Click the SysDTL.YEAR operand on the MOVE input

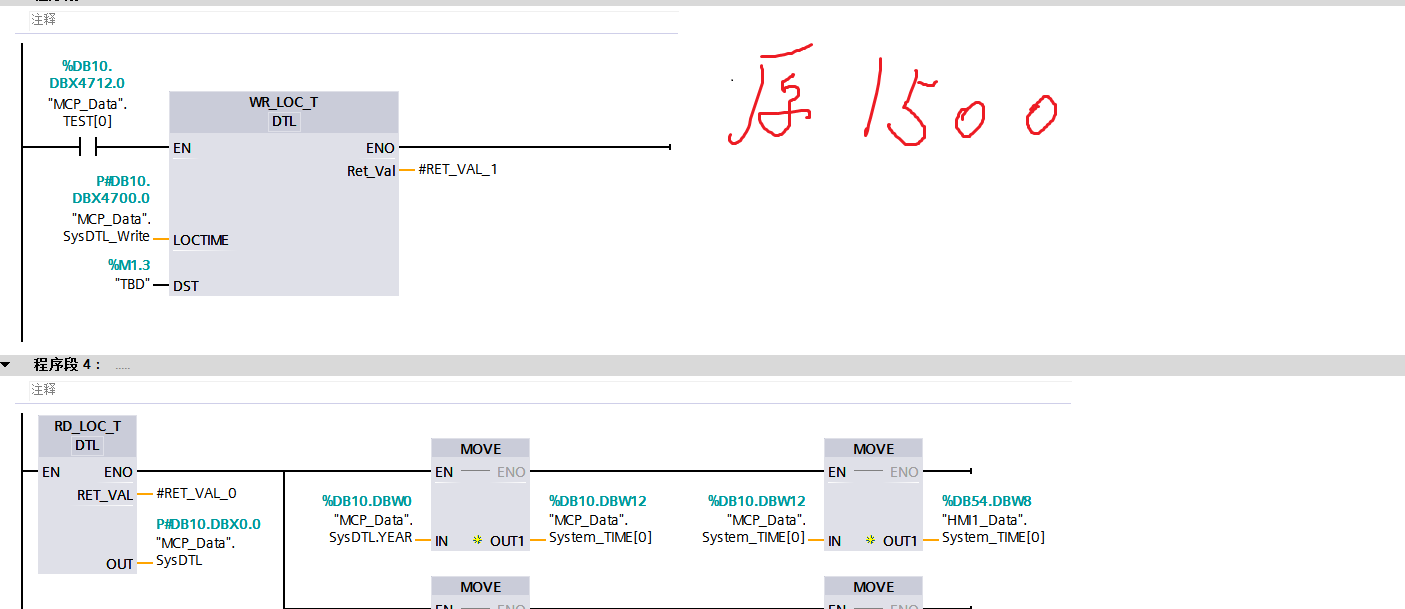pyautogui.click(x=370, y=538)
